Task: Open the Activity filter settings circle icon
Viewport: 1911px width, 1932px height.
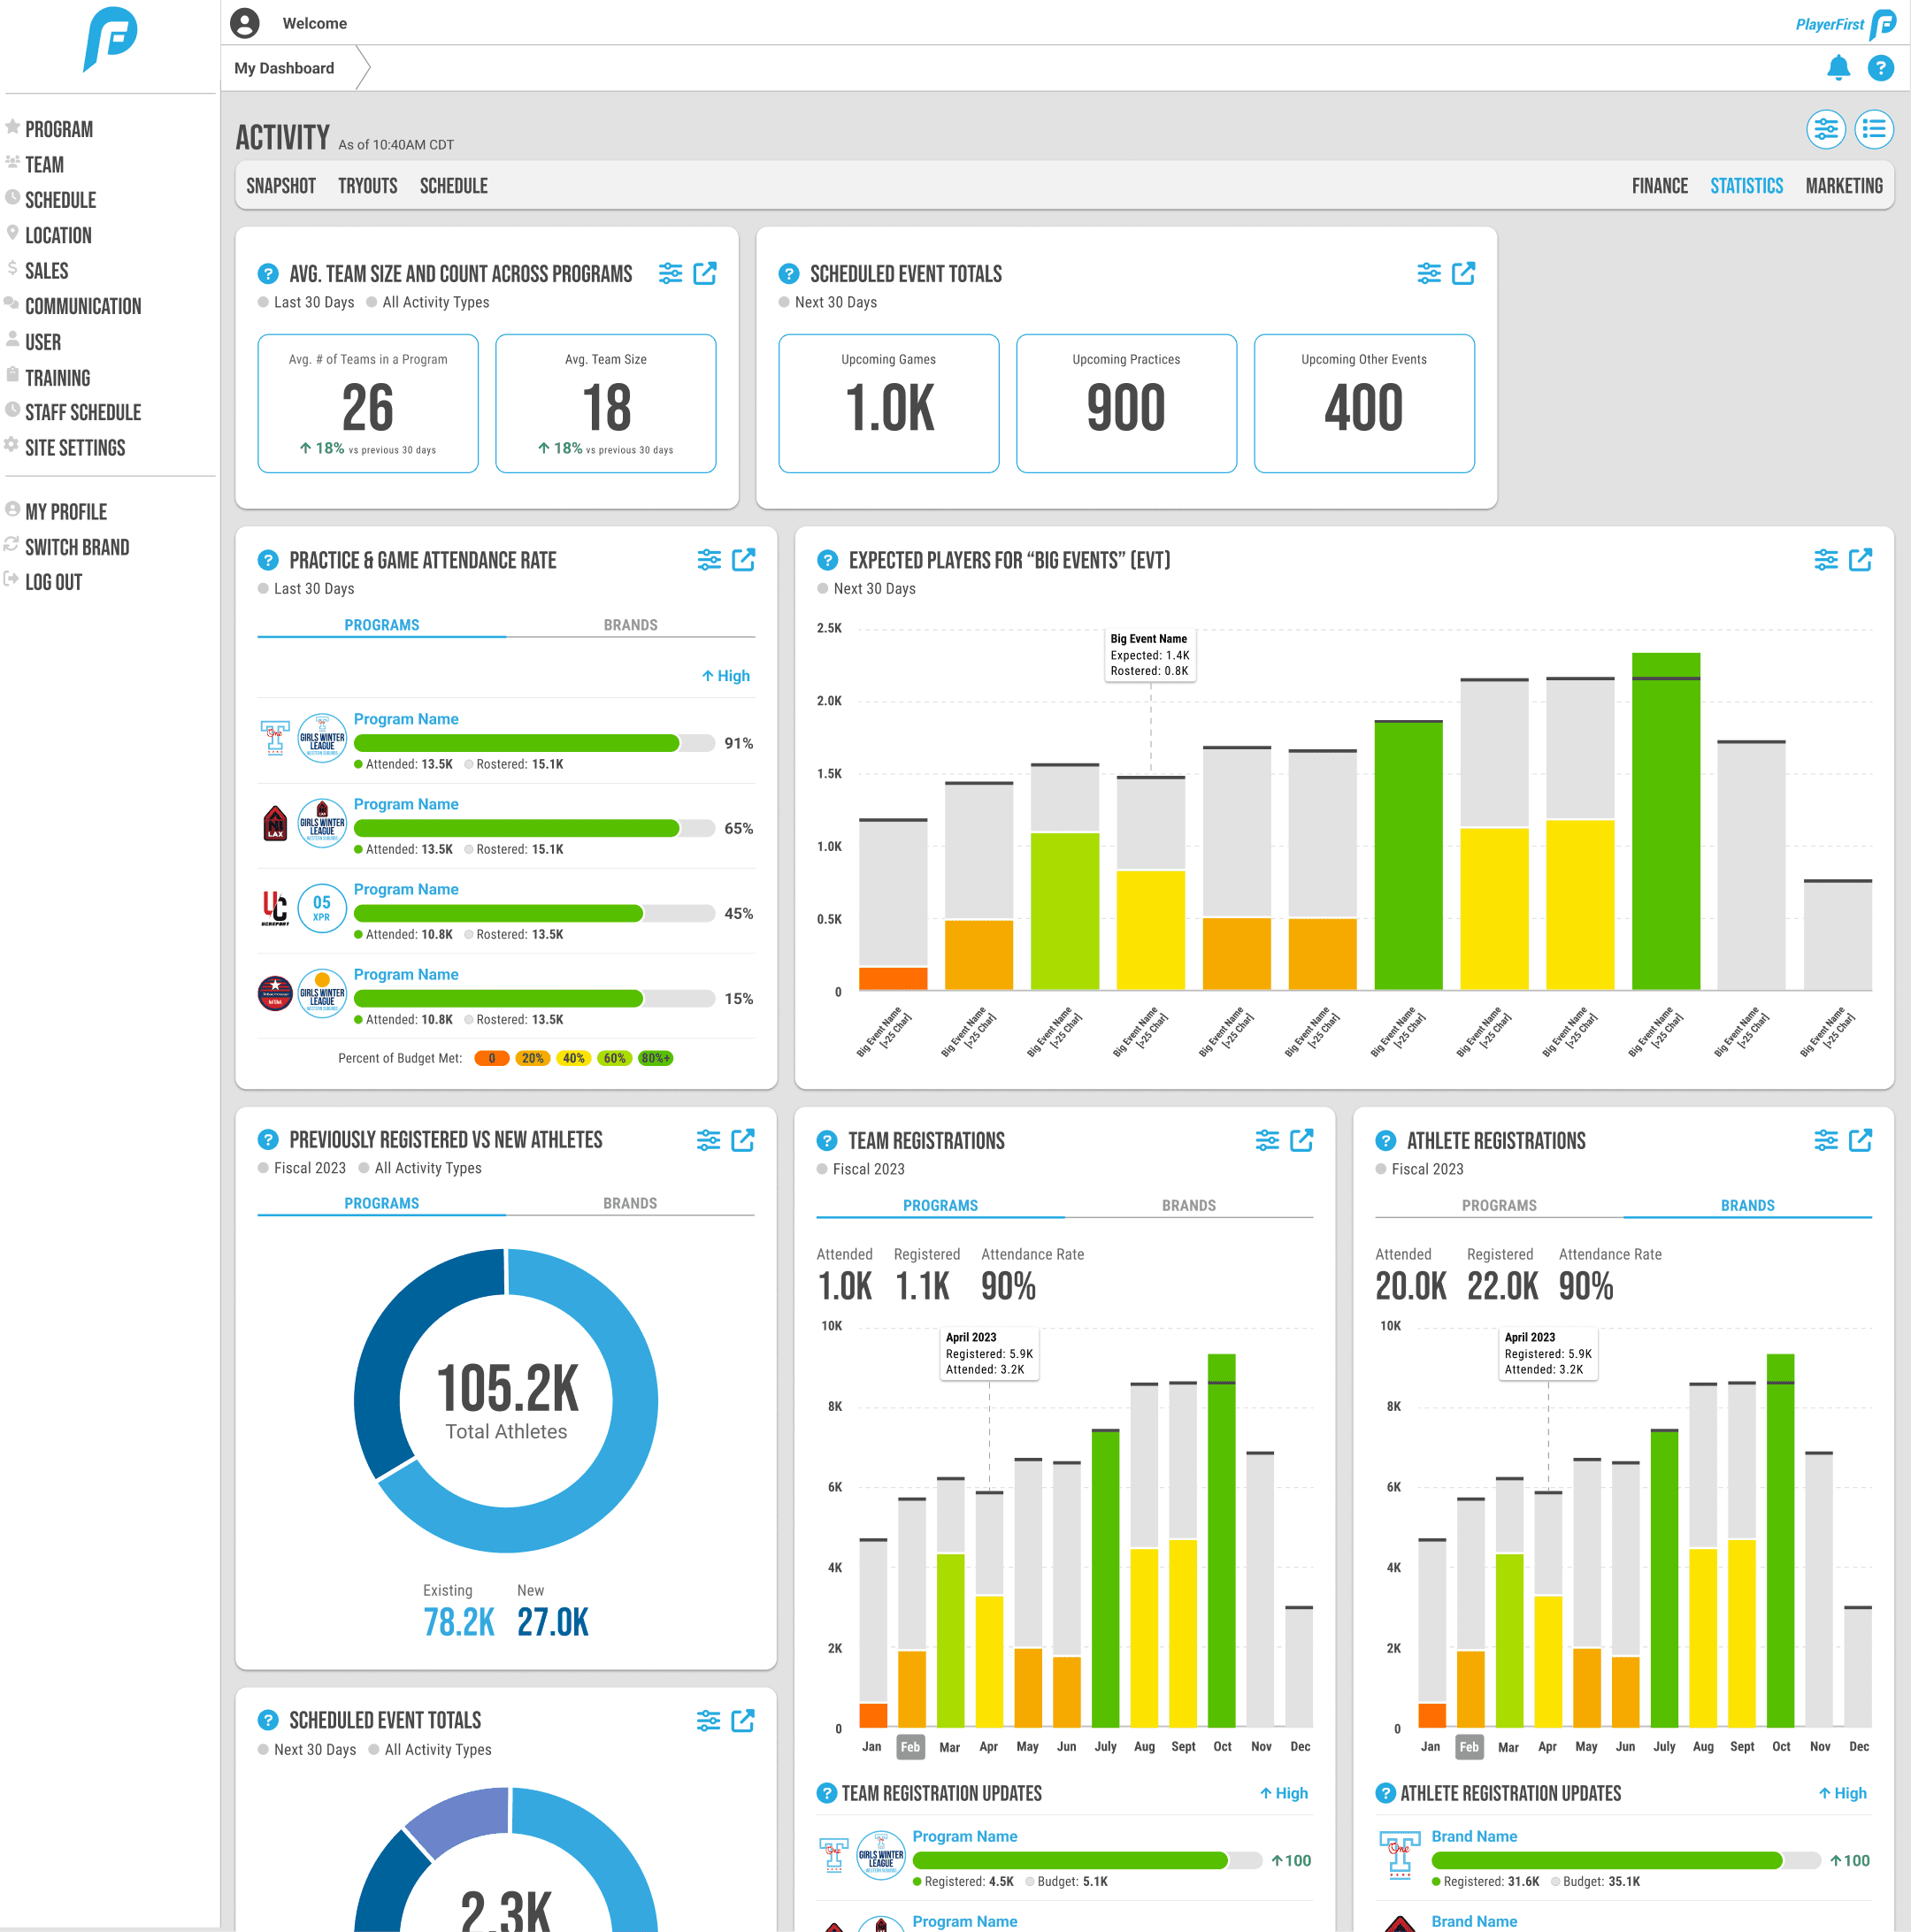Action: click(x=1825, y=129)
